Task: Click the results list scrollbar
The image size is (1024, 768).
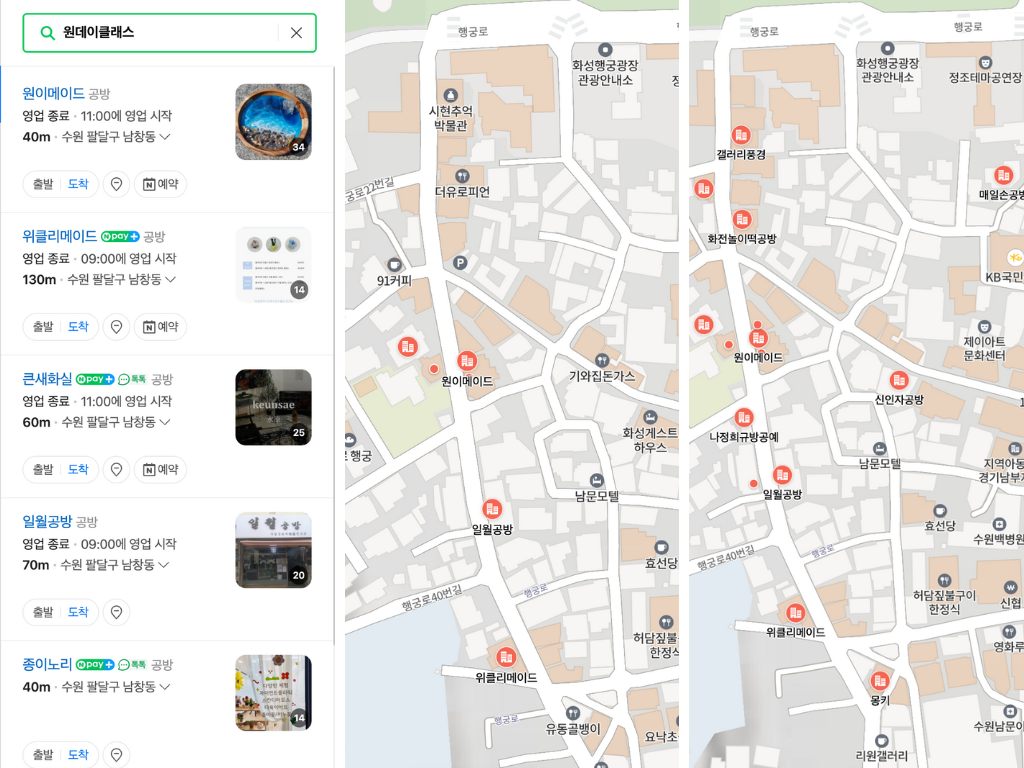Action: (x=334, y=356)
